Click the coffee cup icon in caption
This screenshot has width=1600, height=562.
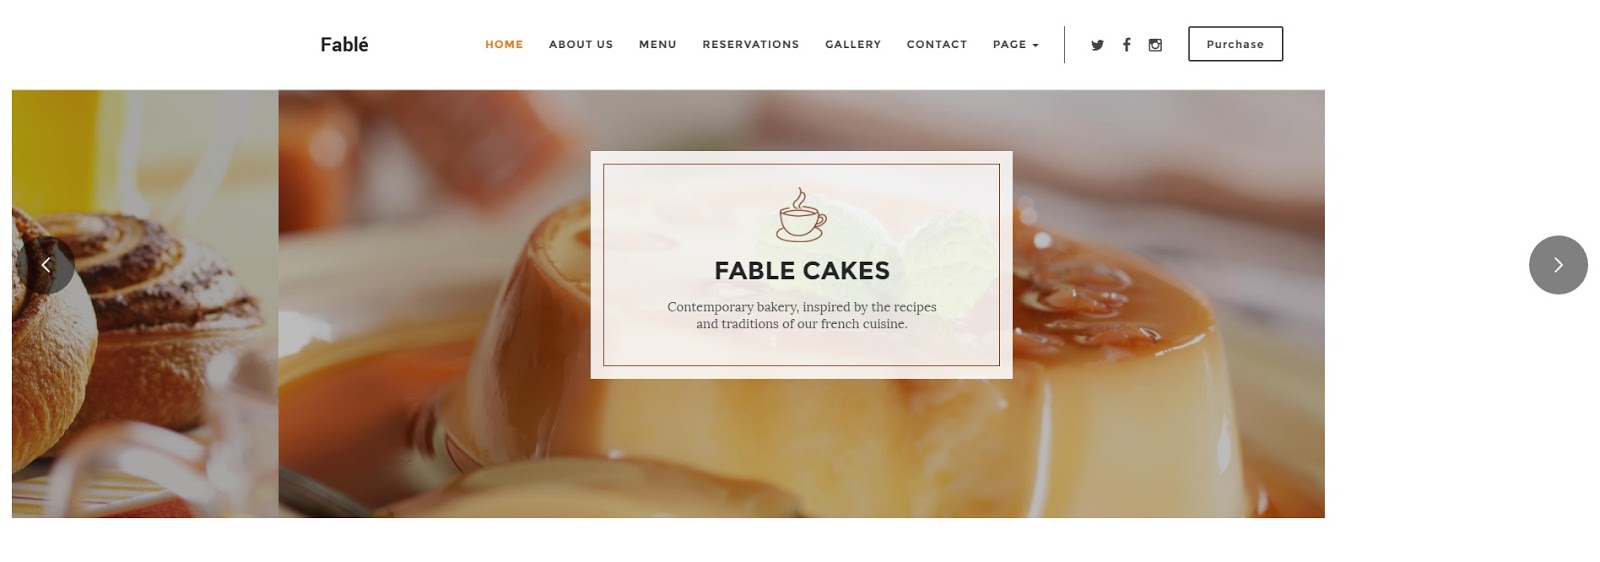[x=801, y=214]
